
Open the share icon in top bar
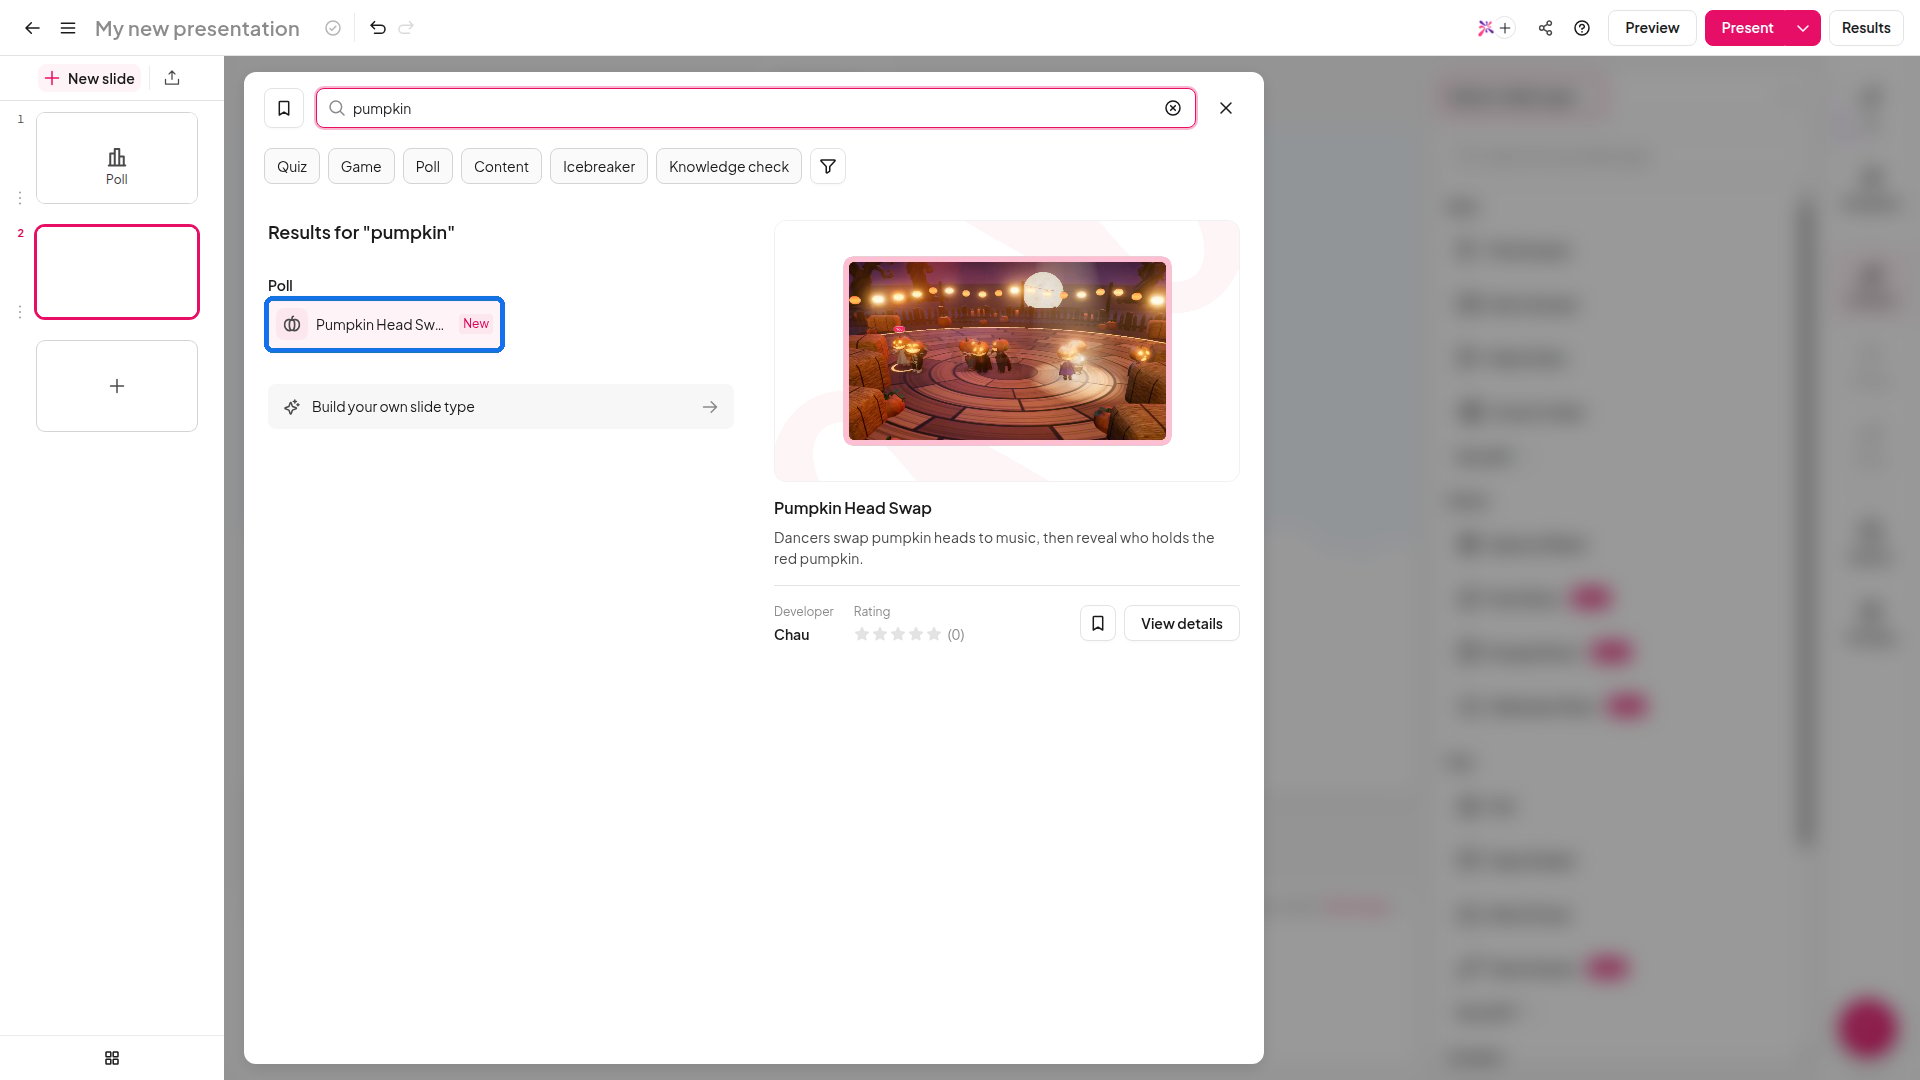[x=1545, y=28]
